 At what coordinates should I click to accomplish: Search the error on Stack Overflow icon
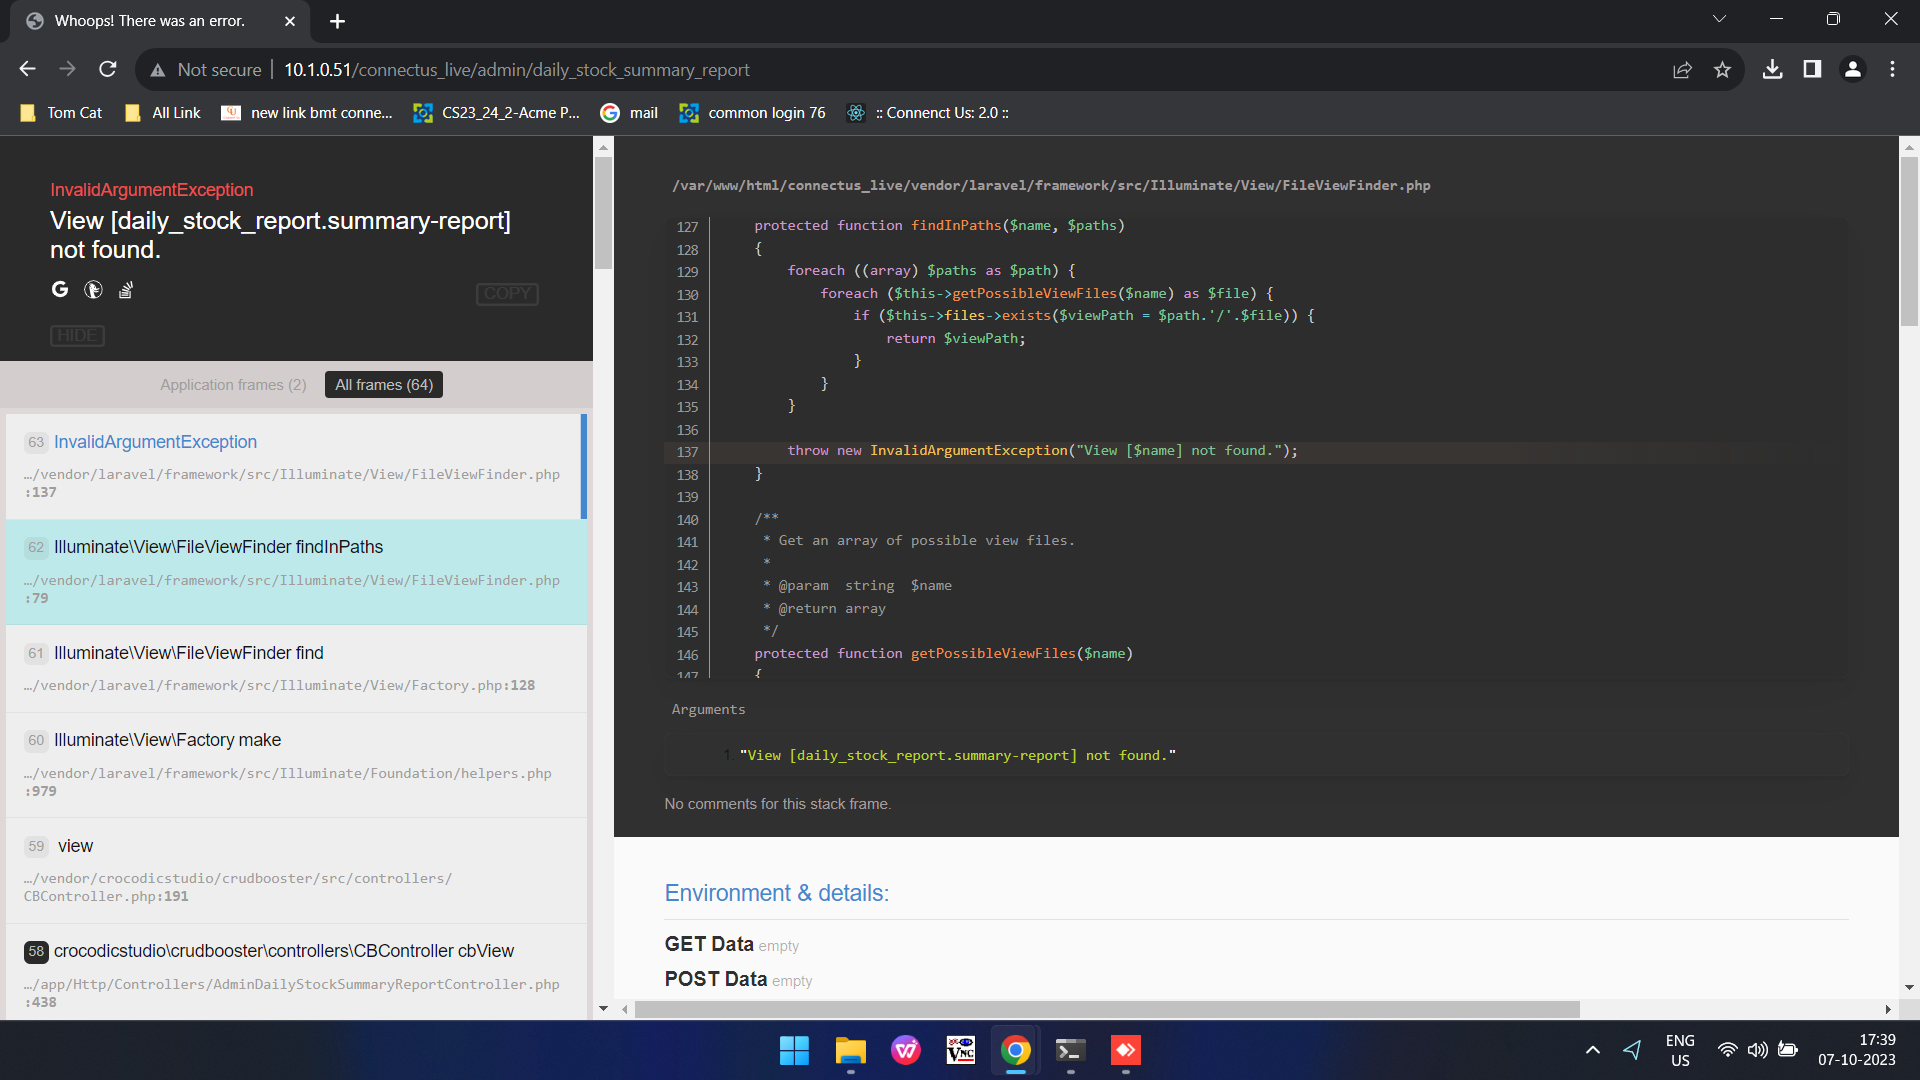126,290
